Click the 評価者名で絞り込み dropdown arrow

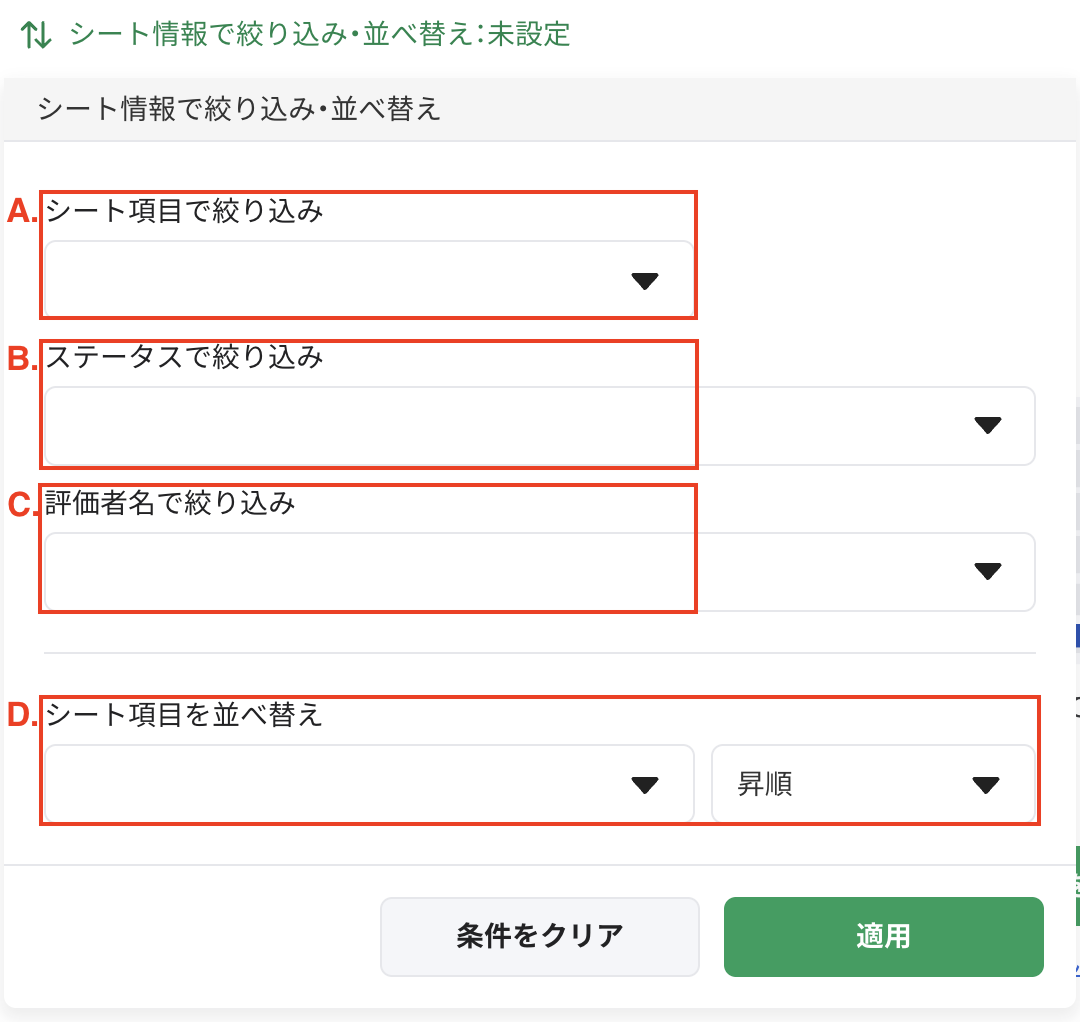pyautogui.click(x=987, y=572)
